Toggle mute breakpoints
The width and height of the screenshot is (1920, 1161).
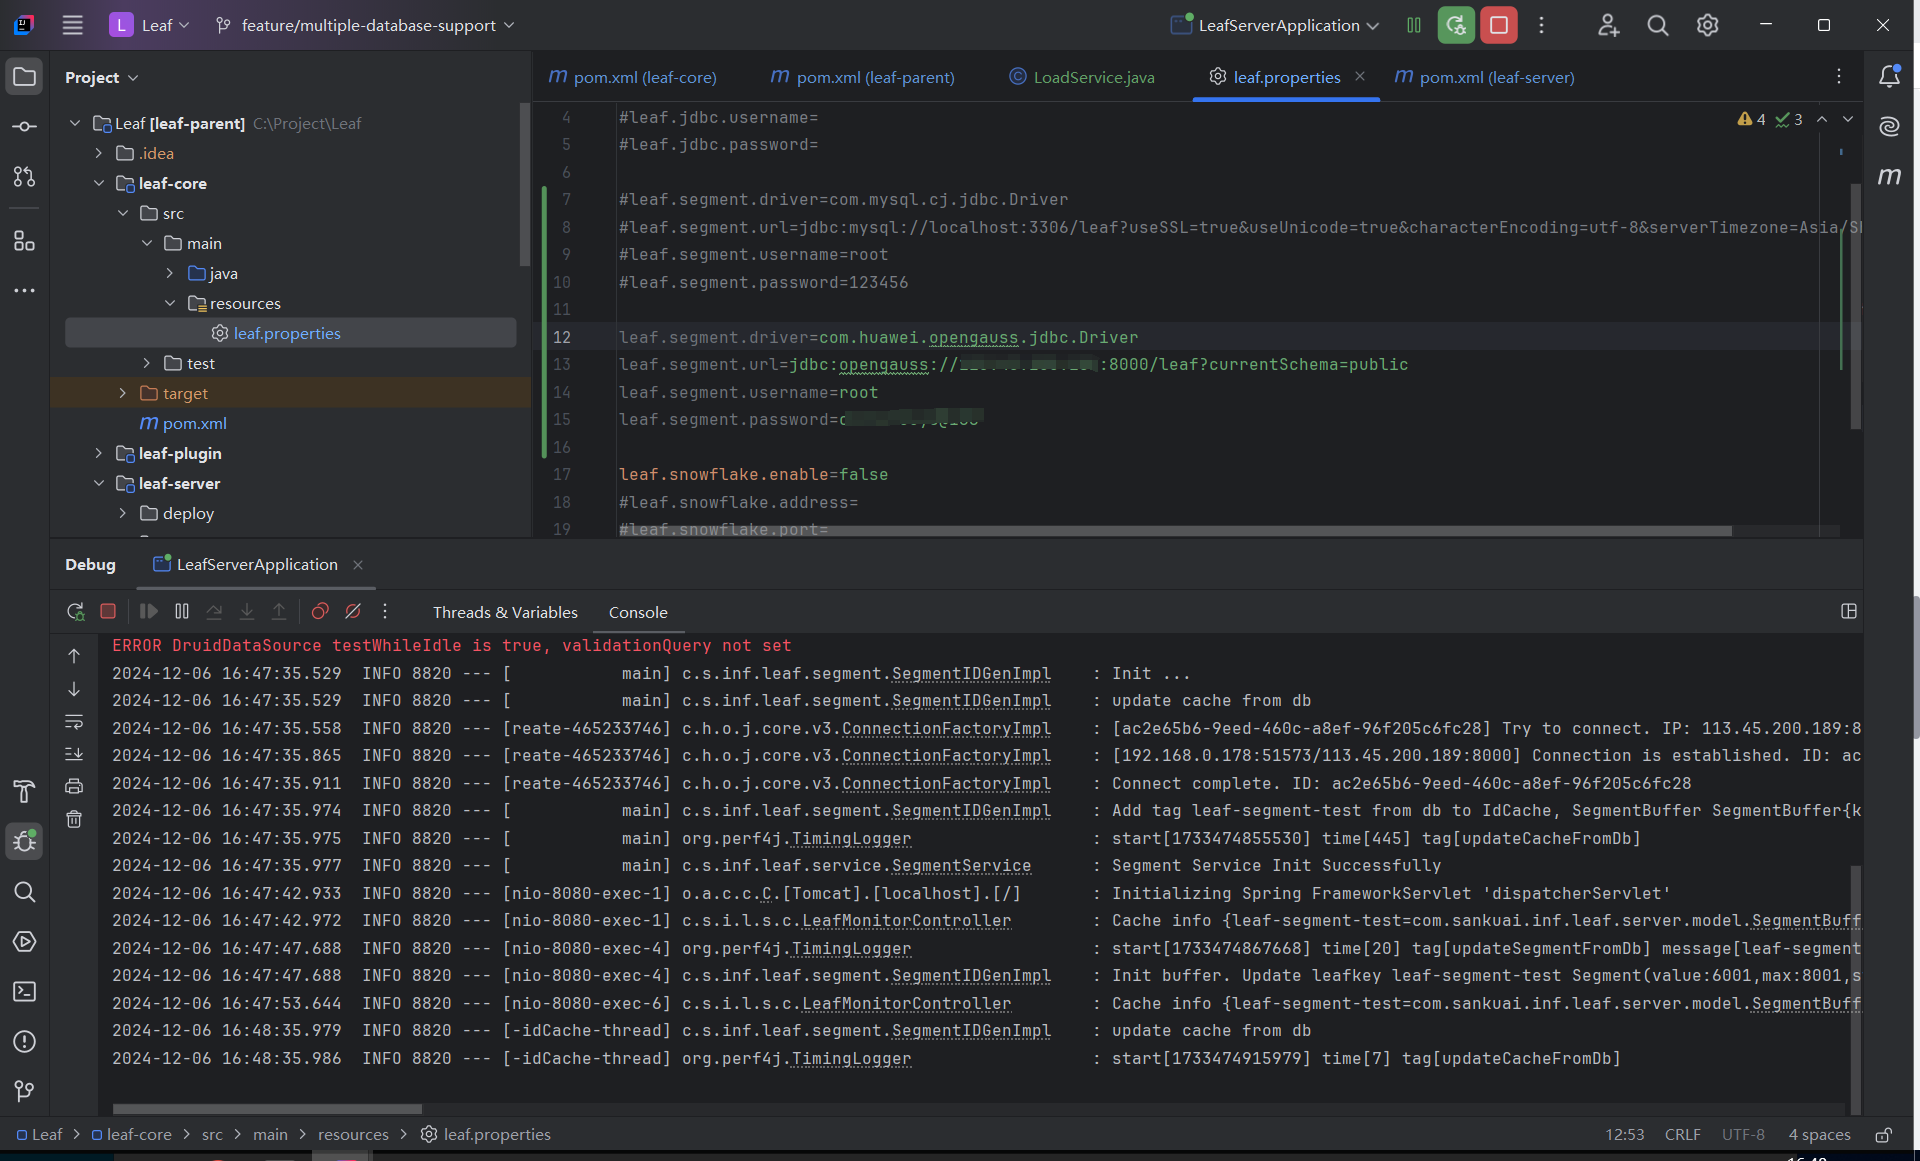point(353,611)
